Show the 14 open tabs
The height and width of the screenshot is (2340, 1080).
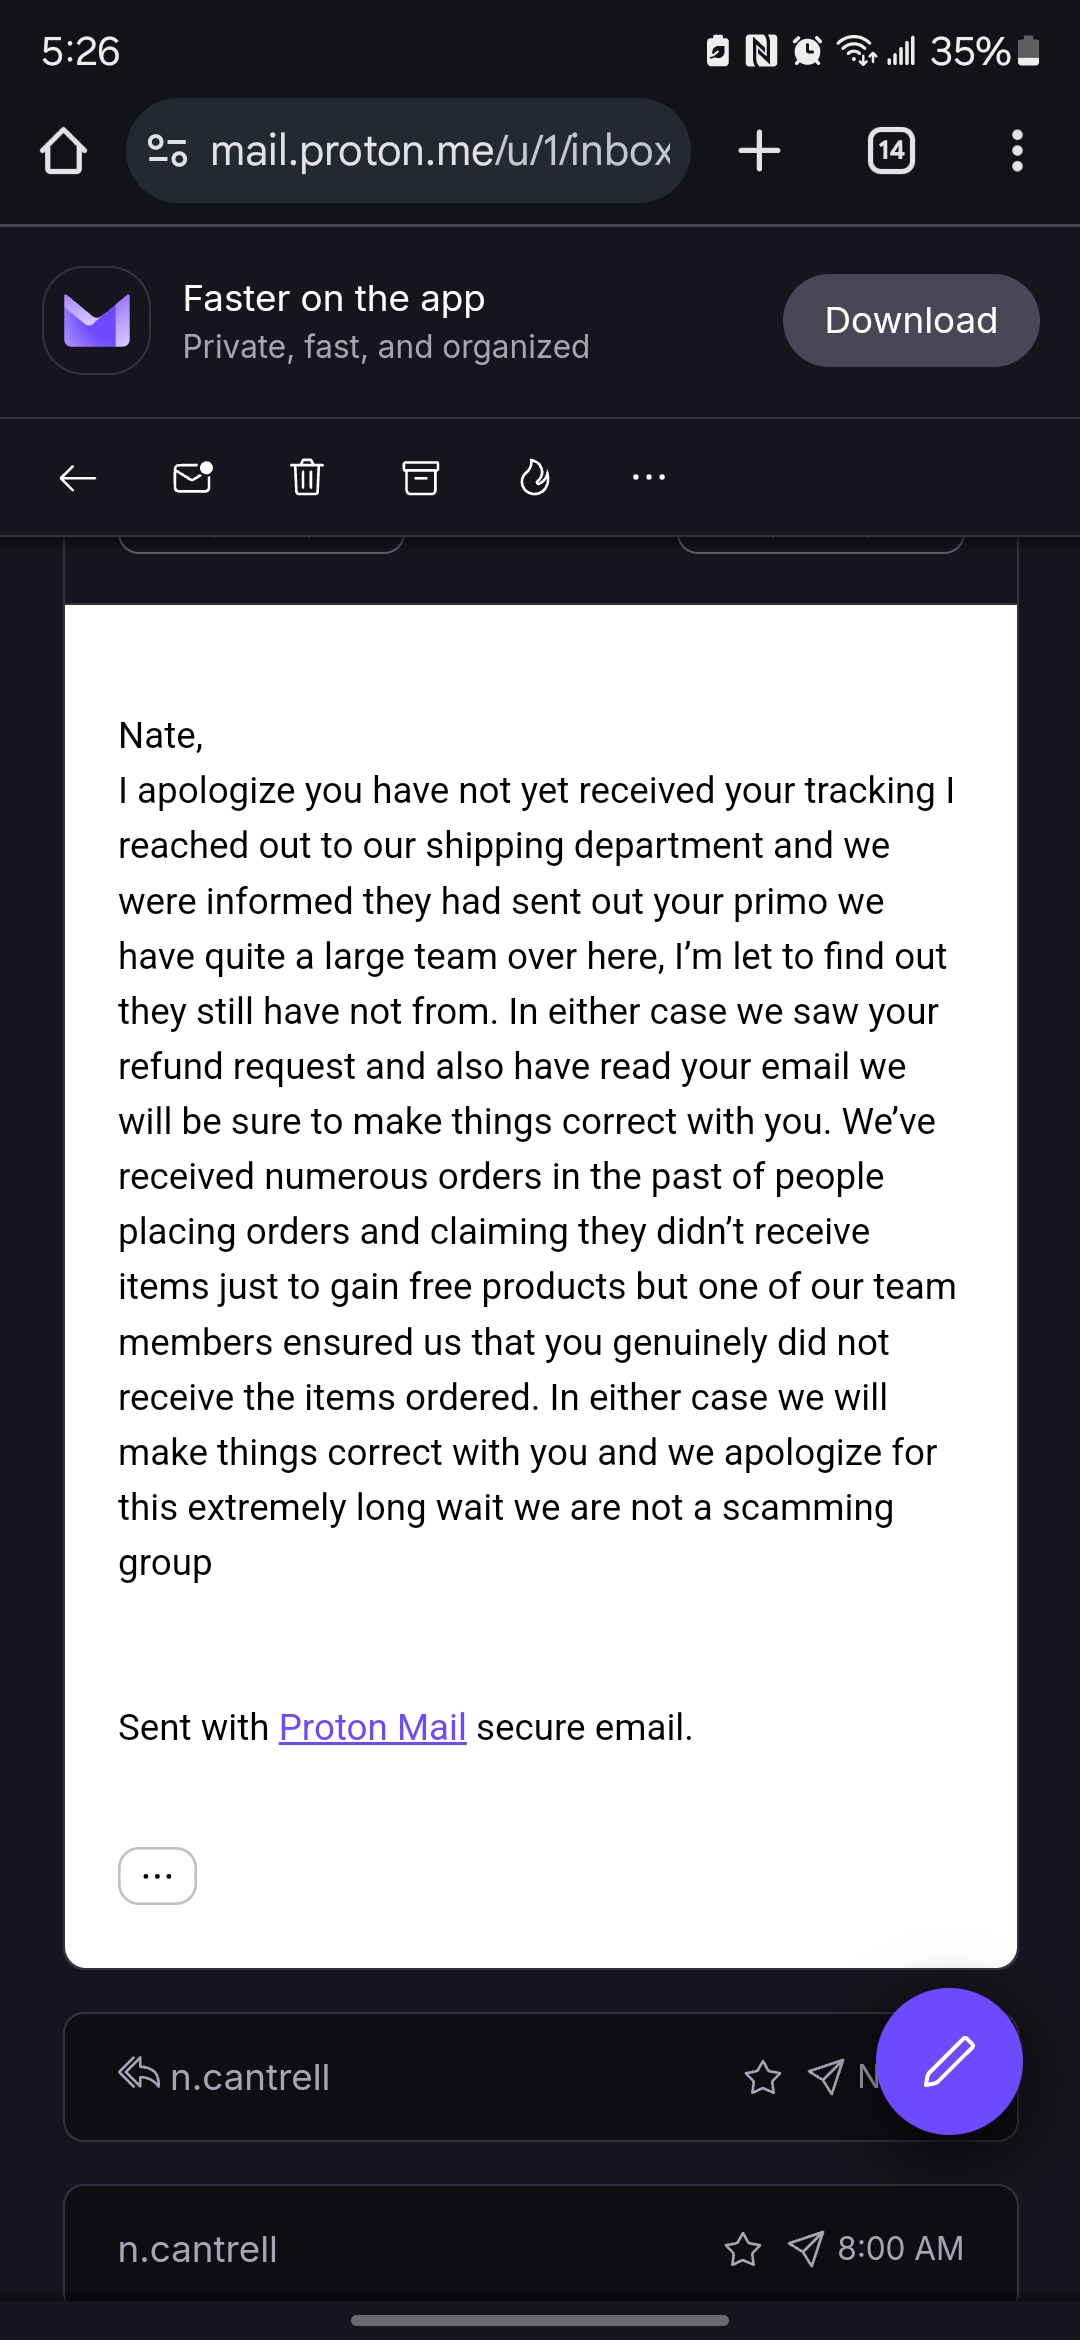click(891, 151)
